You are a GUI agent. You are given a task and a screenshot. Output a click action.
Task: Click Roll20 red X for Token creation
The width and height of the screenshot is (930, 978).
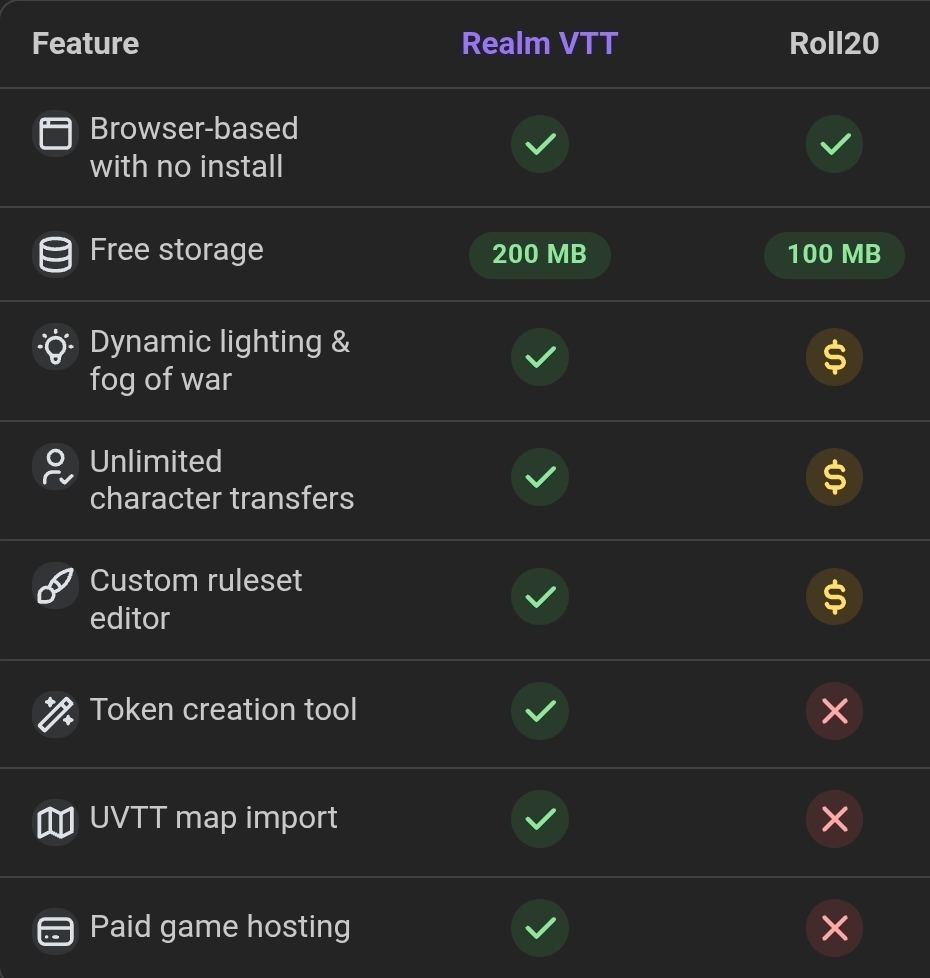834,711
